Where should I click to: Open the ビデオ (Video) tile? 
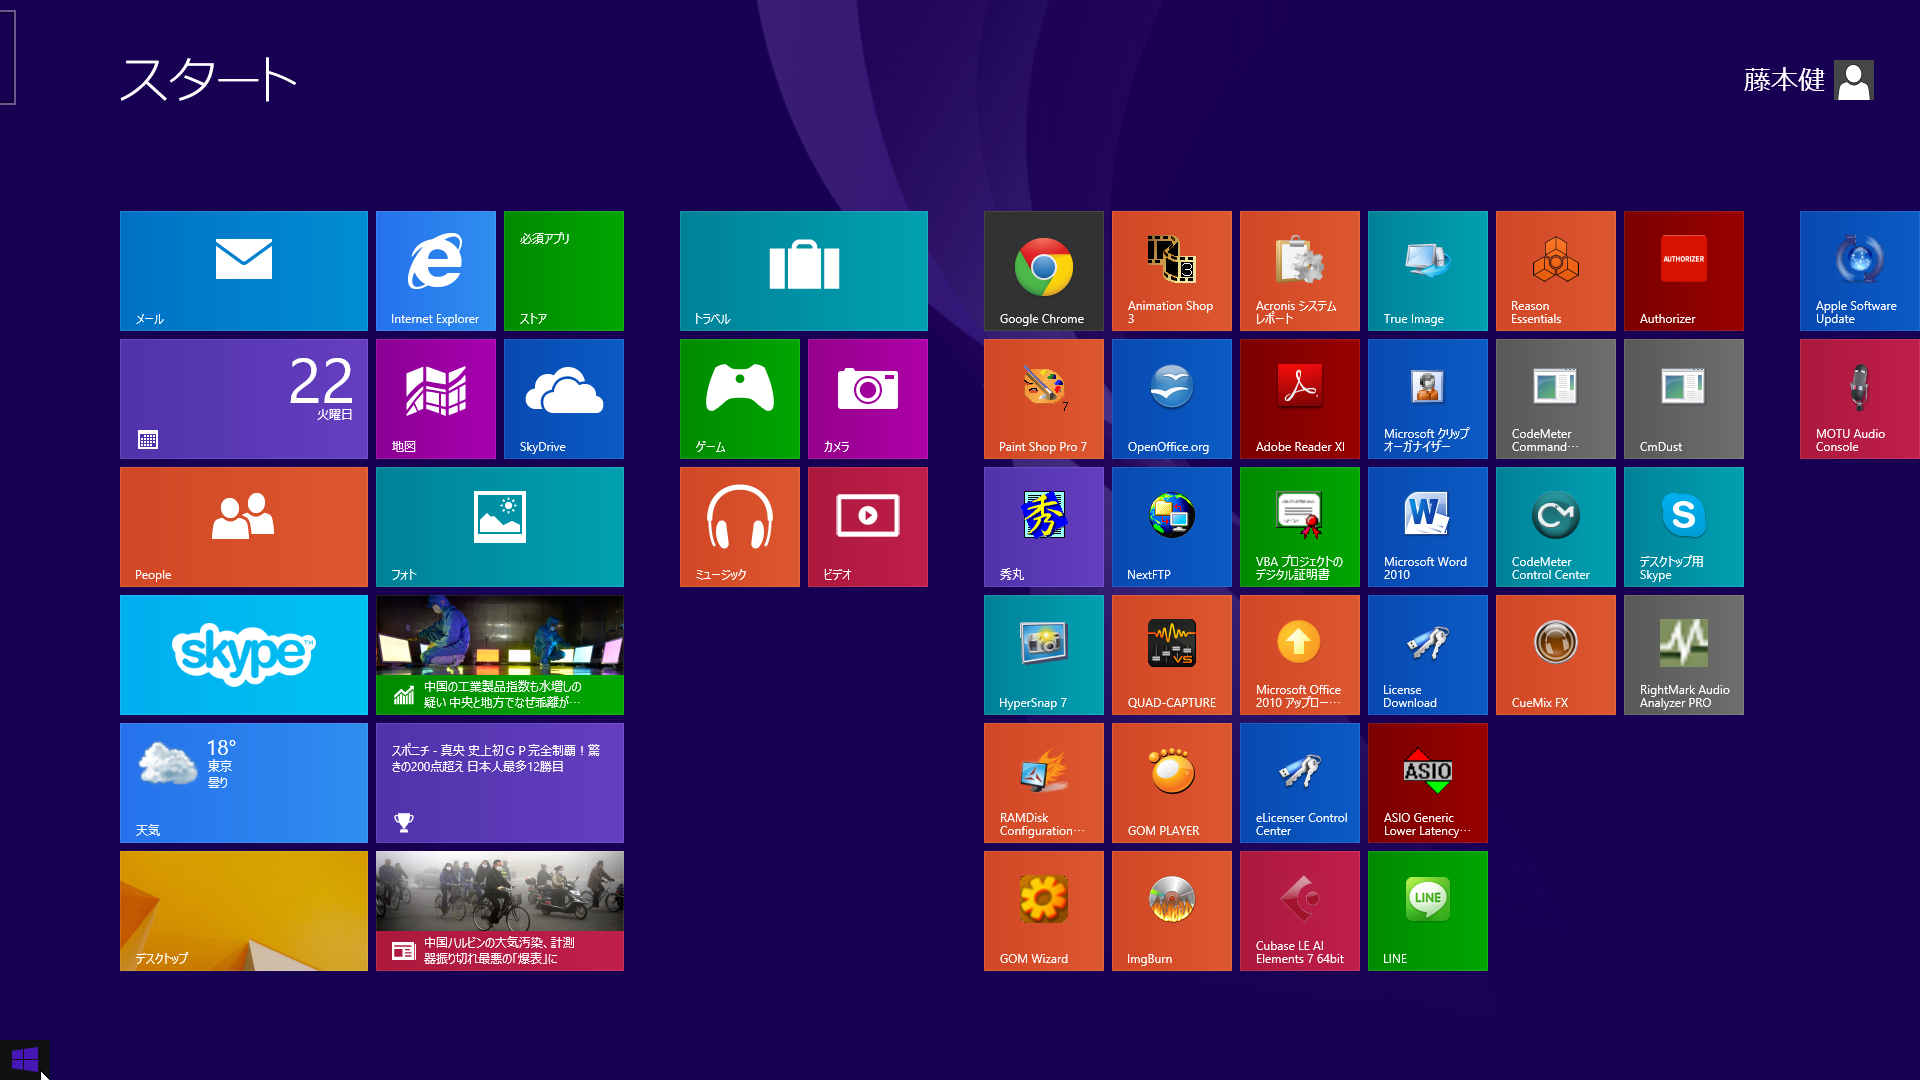click(868, 527)
